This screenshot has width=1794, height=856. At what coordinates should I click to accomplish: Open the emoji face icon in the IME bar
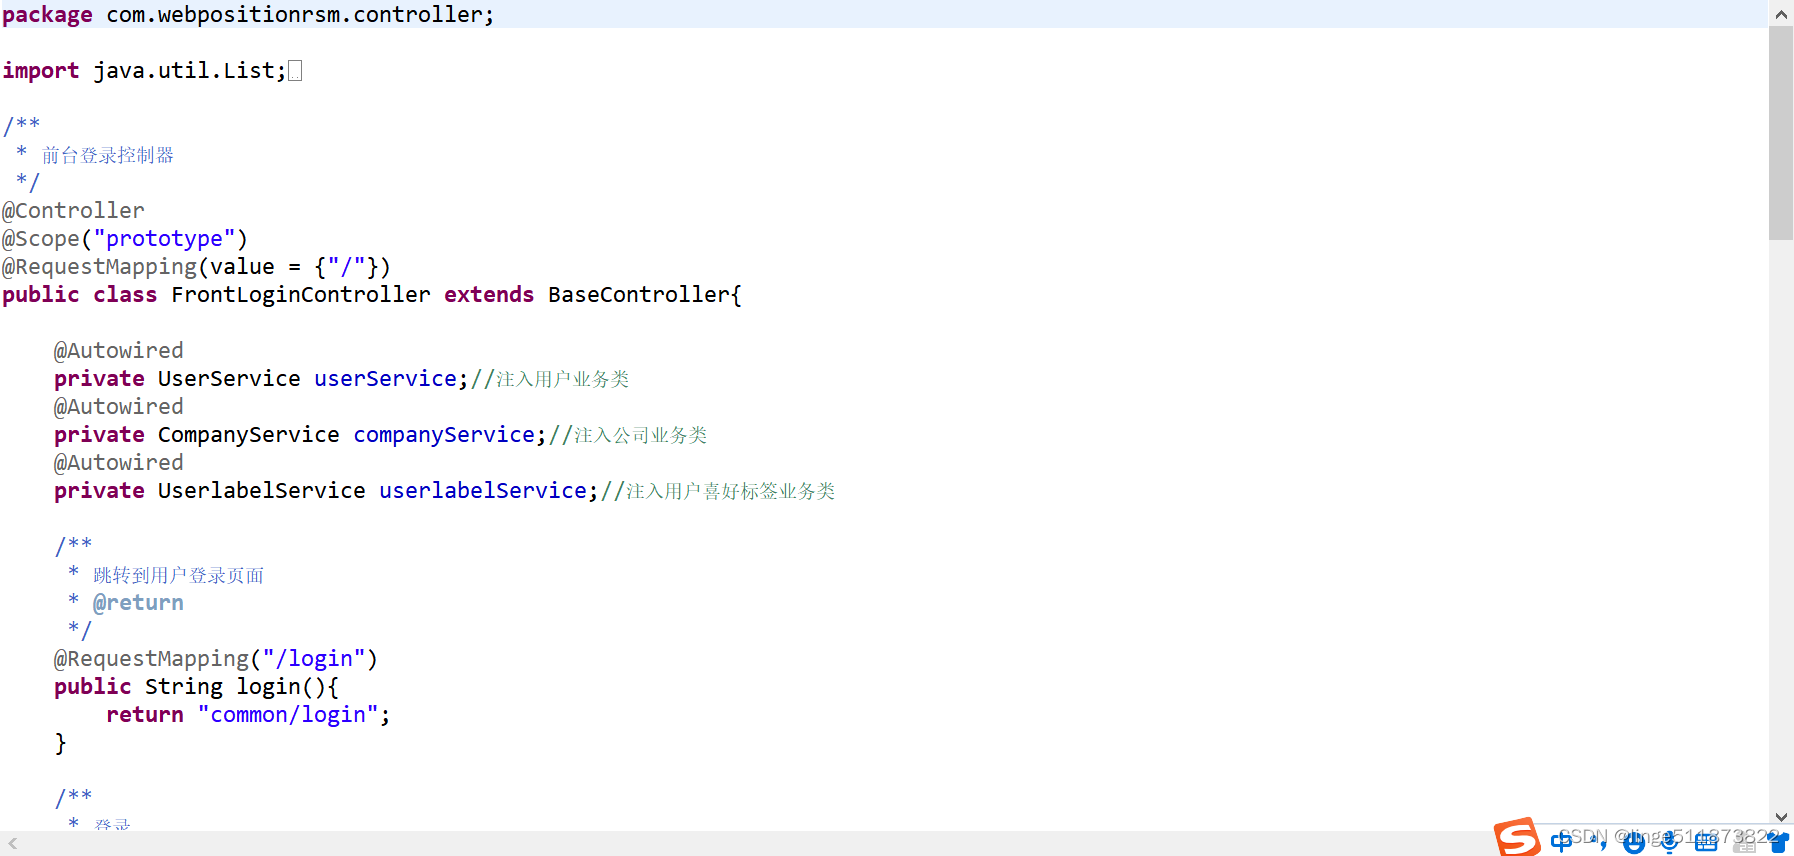pos(1634,843)
